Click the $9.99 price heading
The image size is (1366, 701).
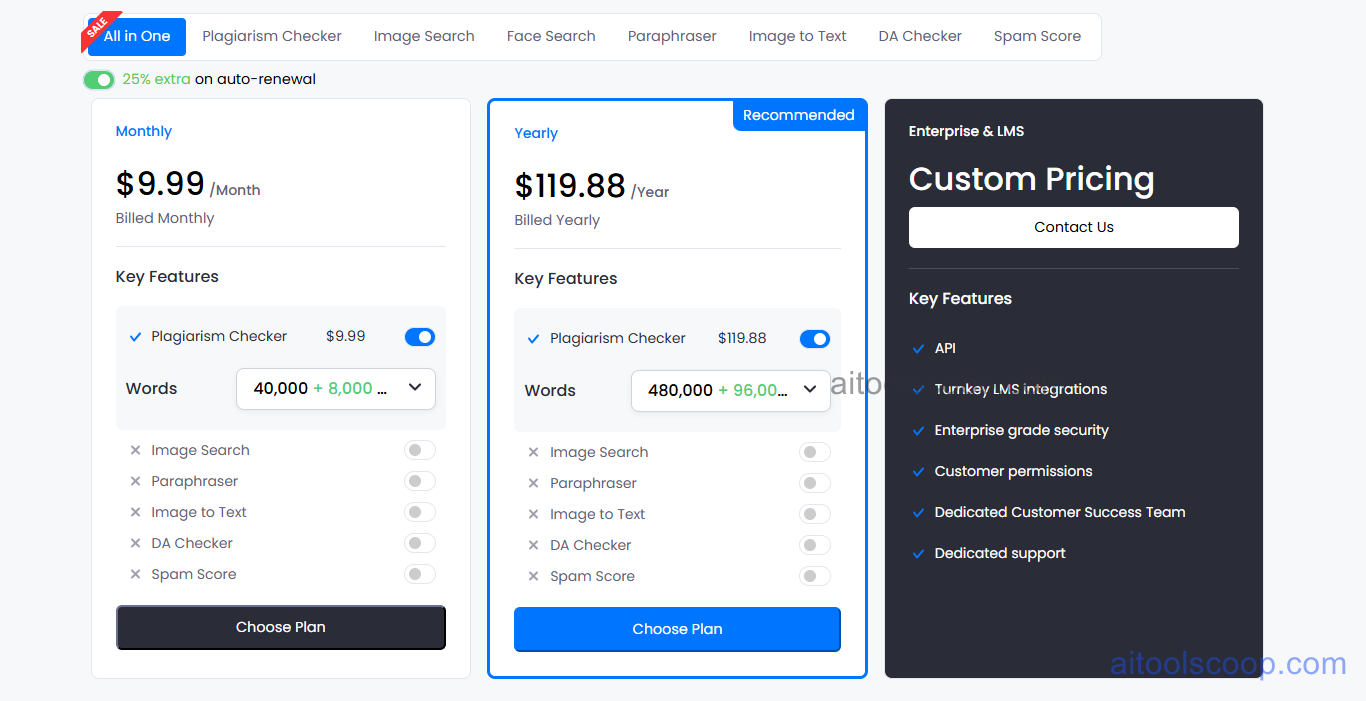[x=160, y=184]
